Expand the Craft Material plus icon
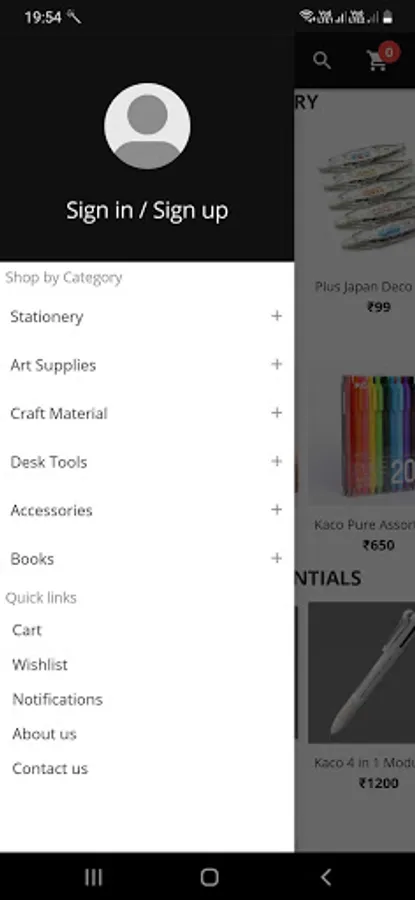The height and width of the screenshot is (900, 415). pyautogui.click(x=277, y=413)
